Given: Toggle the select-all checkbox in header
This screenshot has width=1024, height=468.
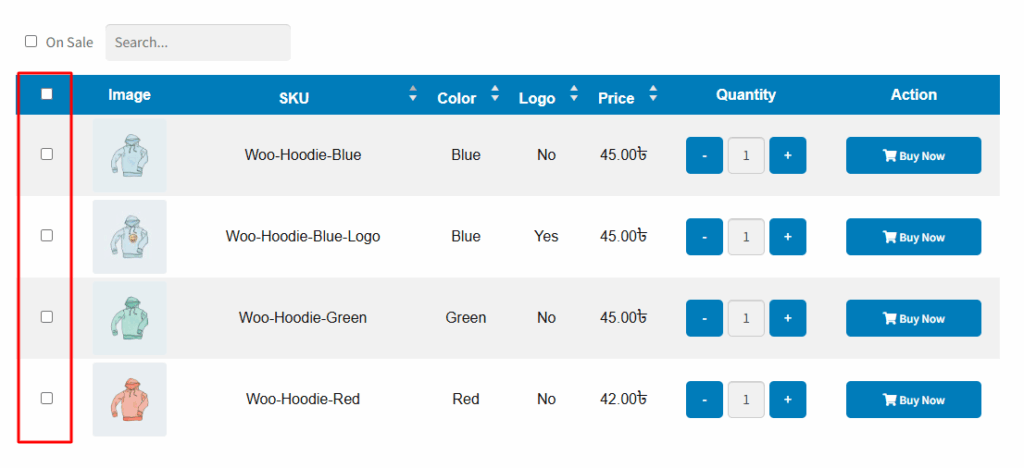Looking at the screenshot, I should [x=46, y=94].
